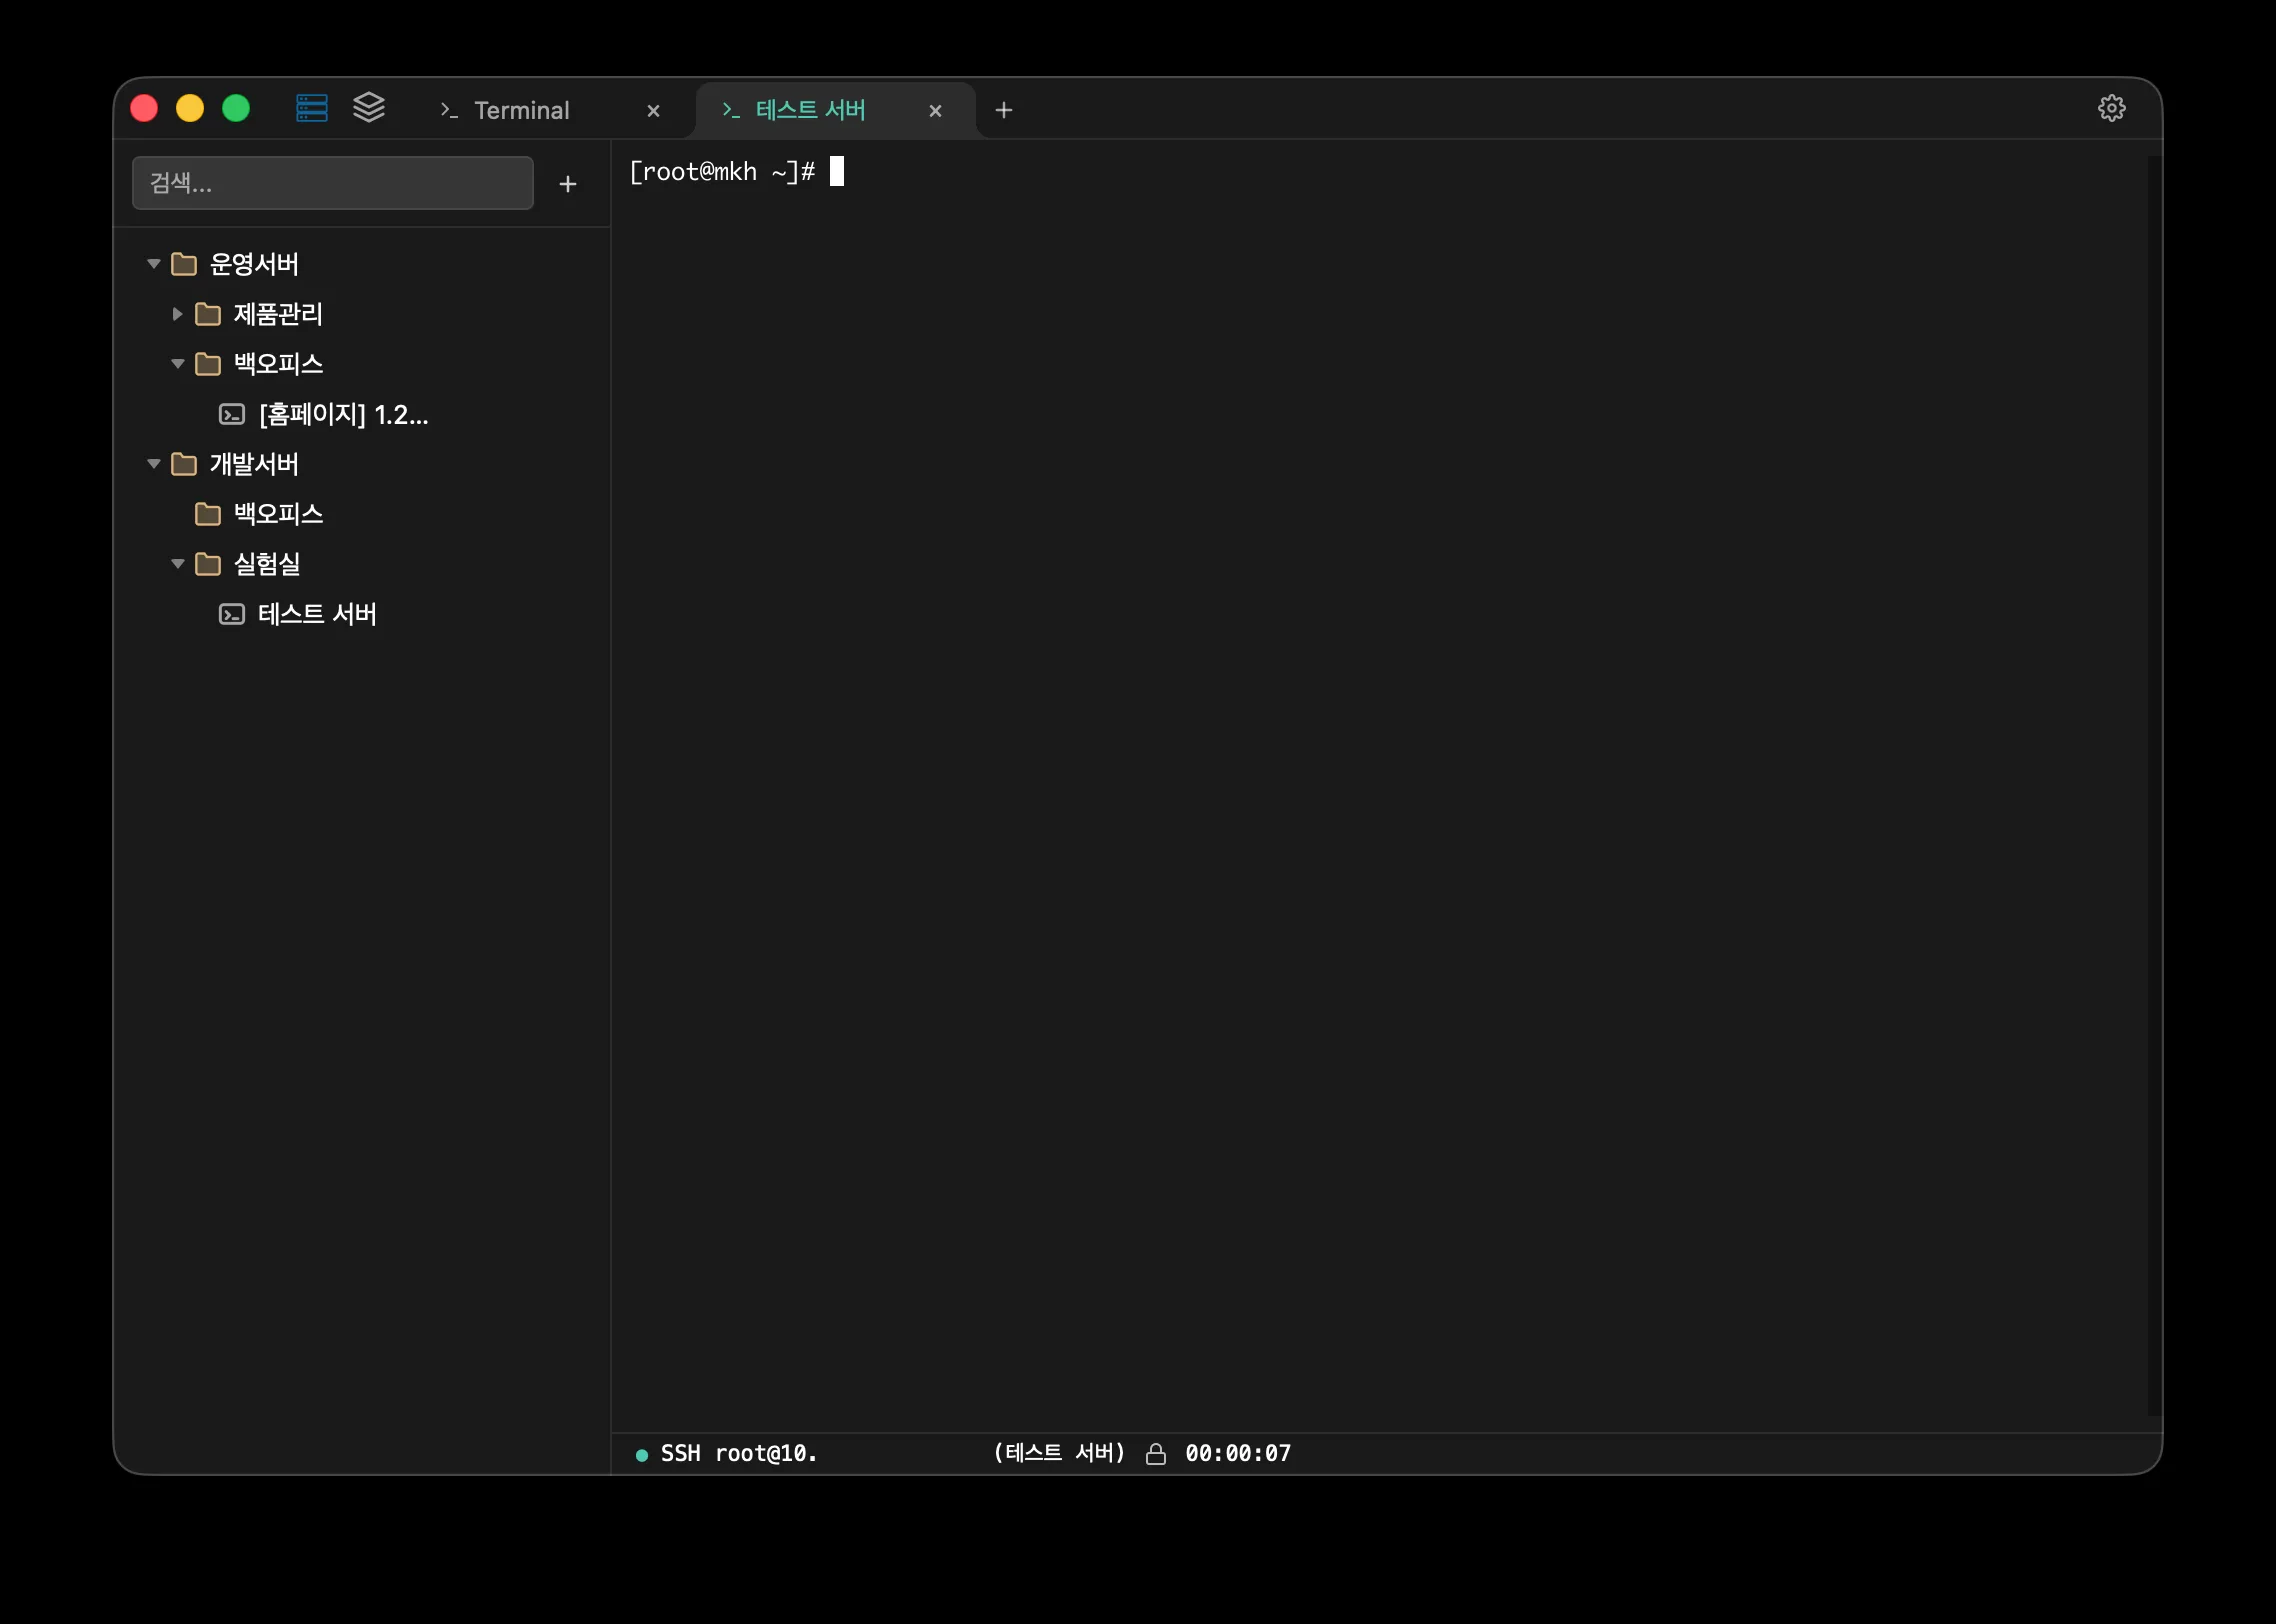Open settings via the gear icon
This screenshot has height=1624, width=2276.
[x=2111, y=108]
